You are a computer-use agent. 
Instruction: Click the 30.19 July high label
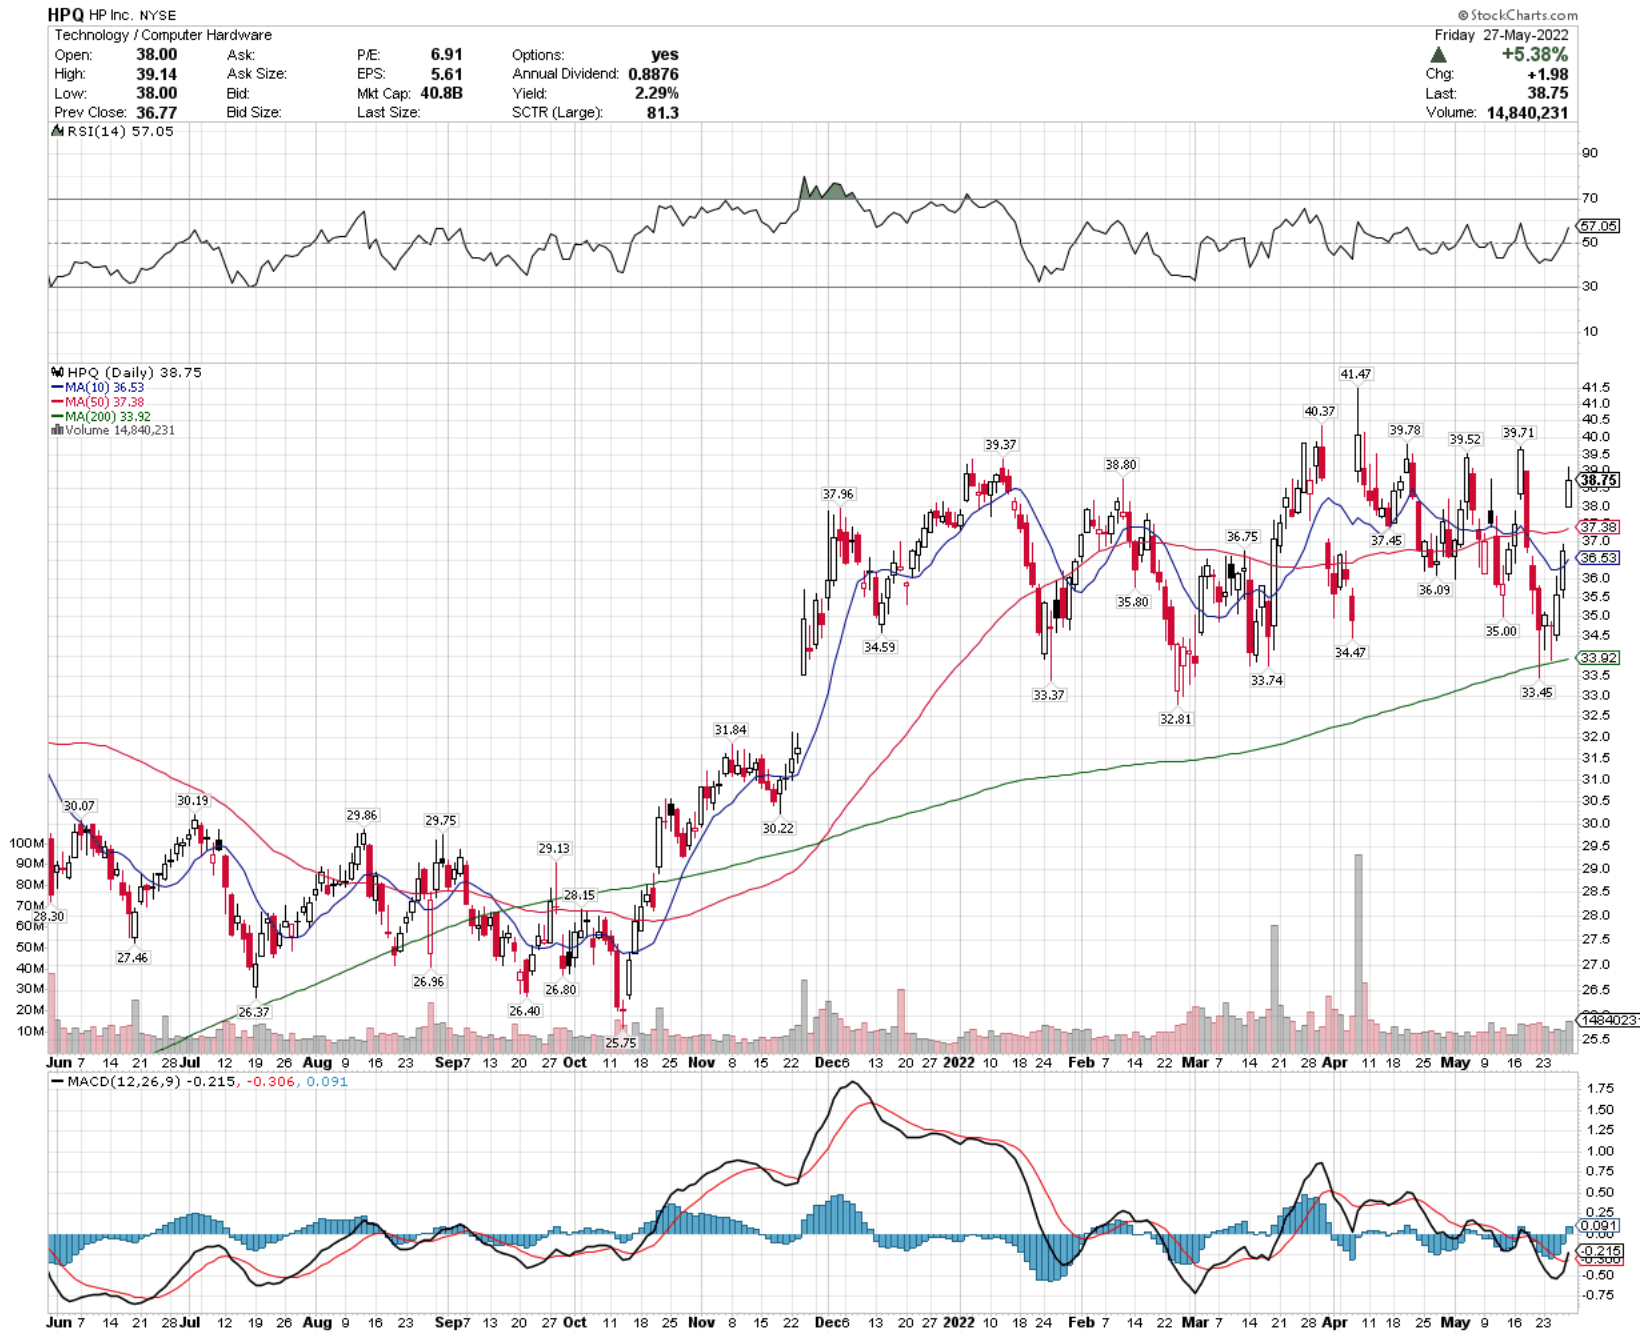[x=192, y=800]
